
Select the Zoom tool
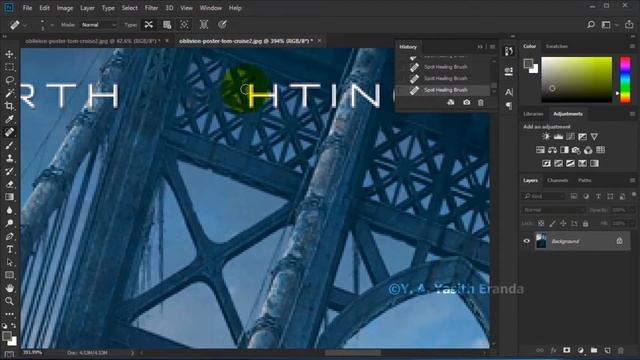coord(9,301)
